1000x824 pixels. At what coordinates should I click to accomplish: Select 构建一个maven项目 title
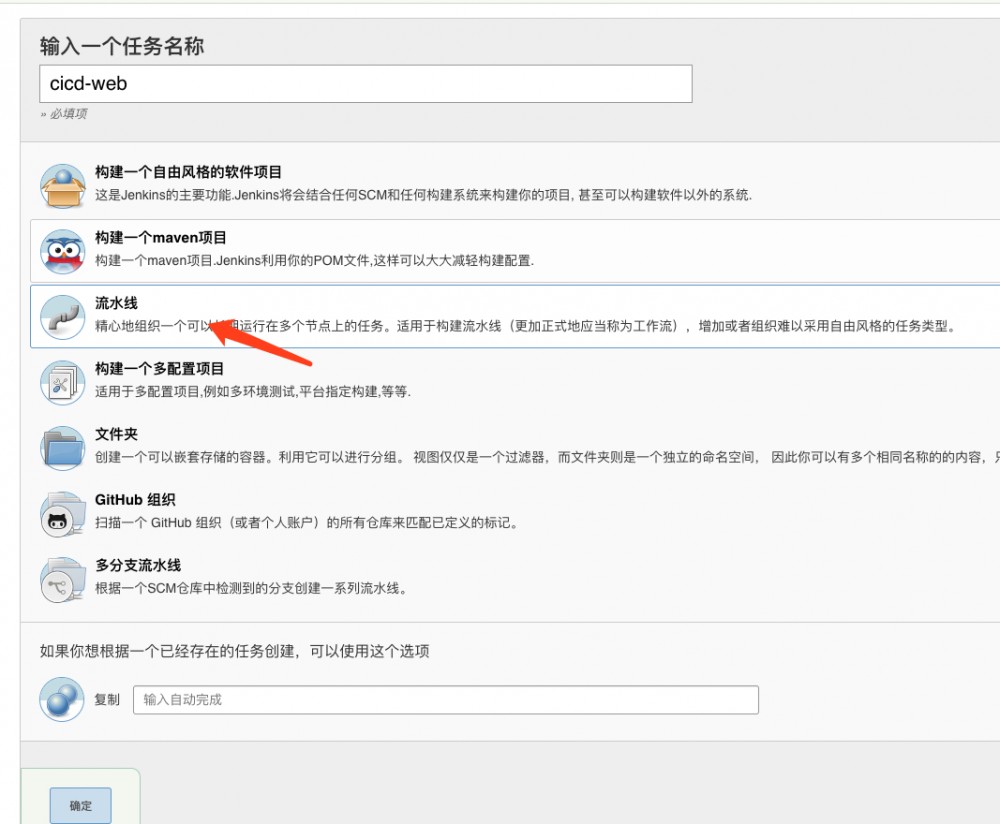point(161,238)
